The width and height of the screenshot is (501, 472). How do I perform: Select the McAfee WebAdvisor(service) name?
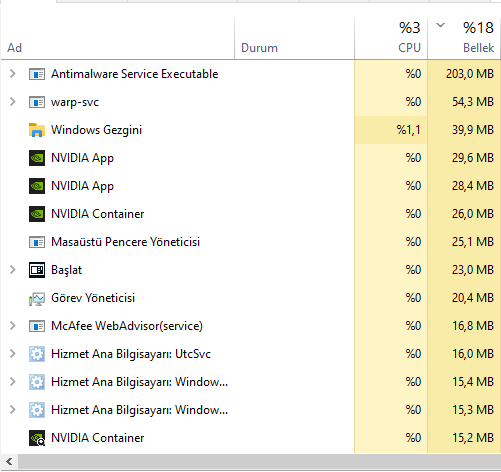click(127, 326)
